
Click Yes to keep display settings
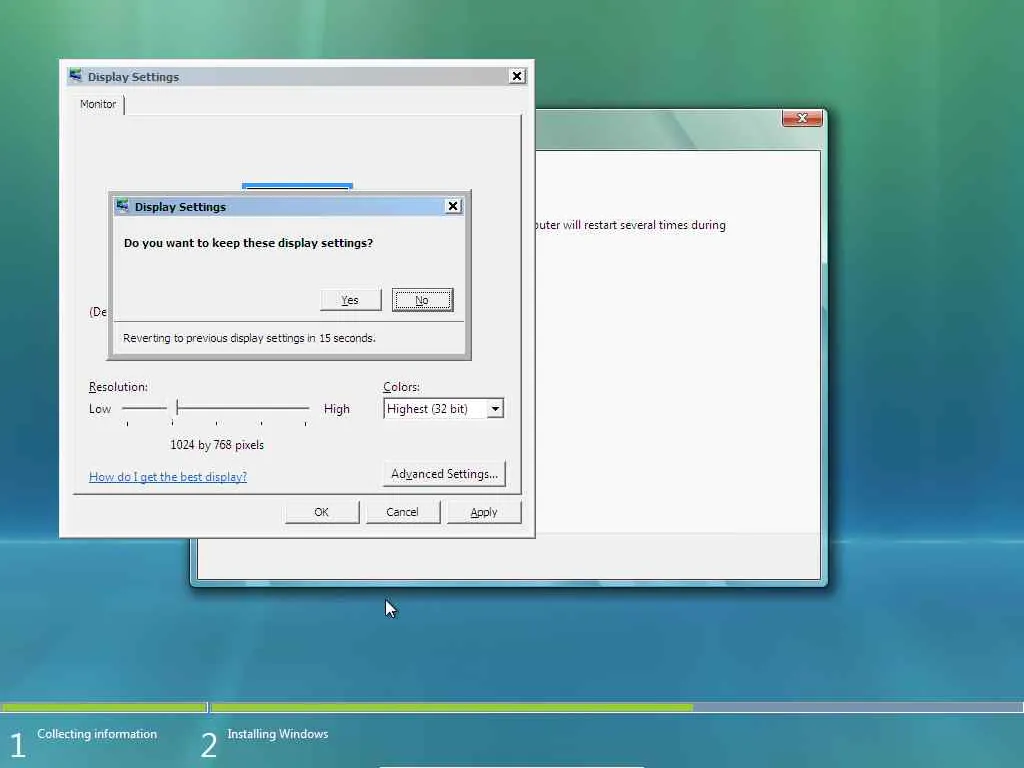coord(351,300)
